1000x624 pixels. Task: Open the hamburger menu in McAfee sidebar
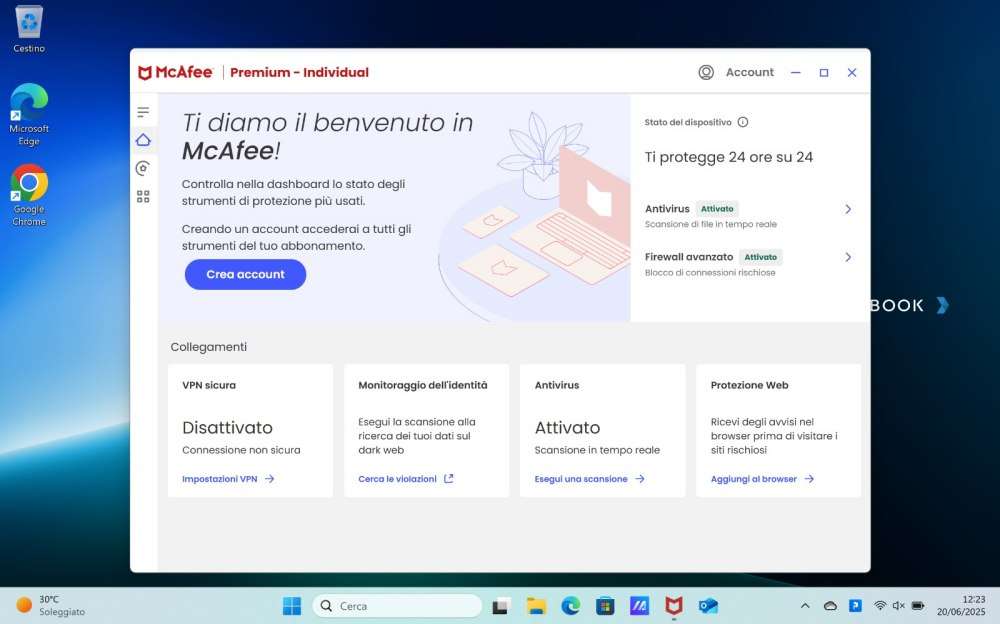tap(143, 112)
